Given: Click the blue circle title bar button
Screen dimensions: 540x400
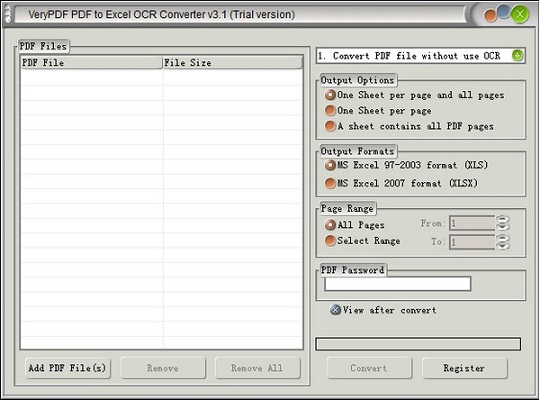Looking at the screenshot, I should 503,12.
